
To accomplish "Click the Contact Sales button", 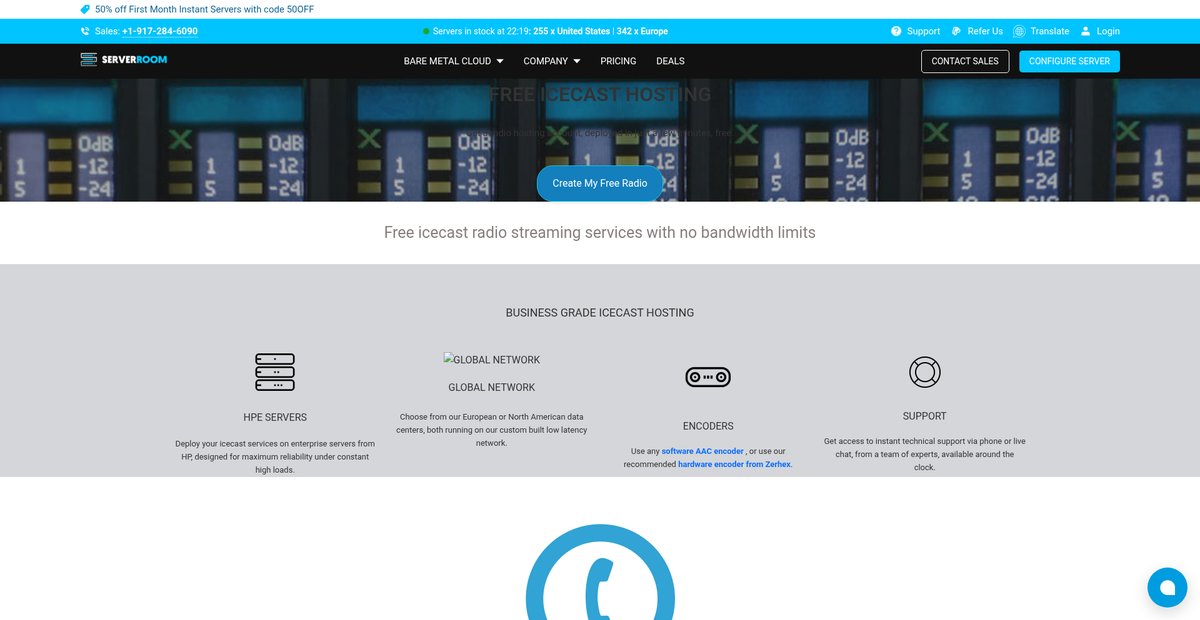I will (965, 61).
